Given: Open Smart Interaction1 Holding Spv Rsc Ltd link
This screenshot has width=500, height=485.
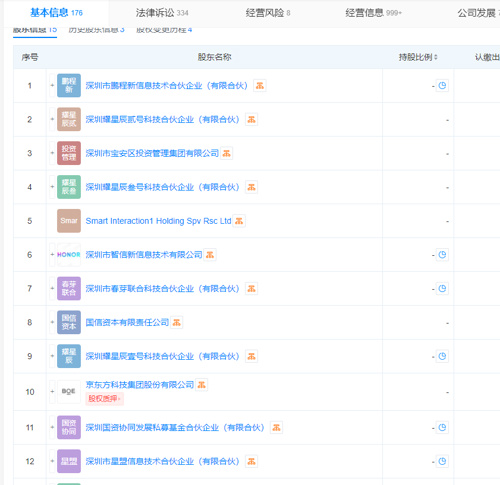Looking at the screenshot, I should pyautogui.click(x=158, y=221).
